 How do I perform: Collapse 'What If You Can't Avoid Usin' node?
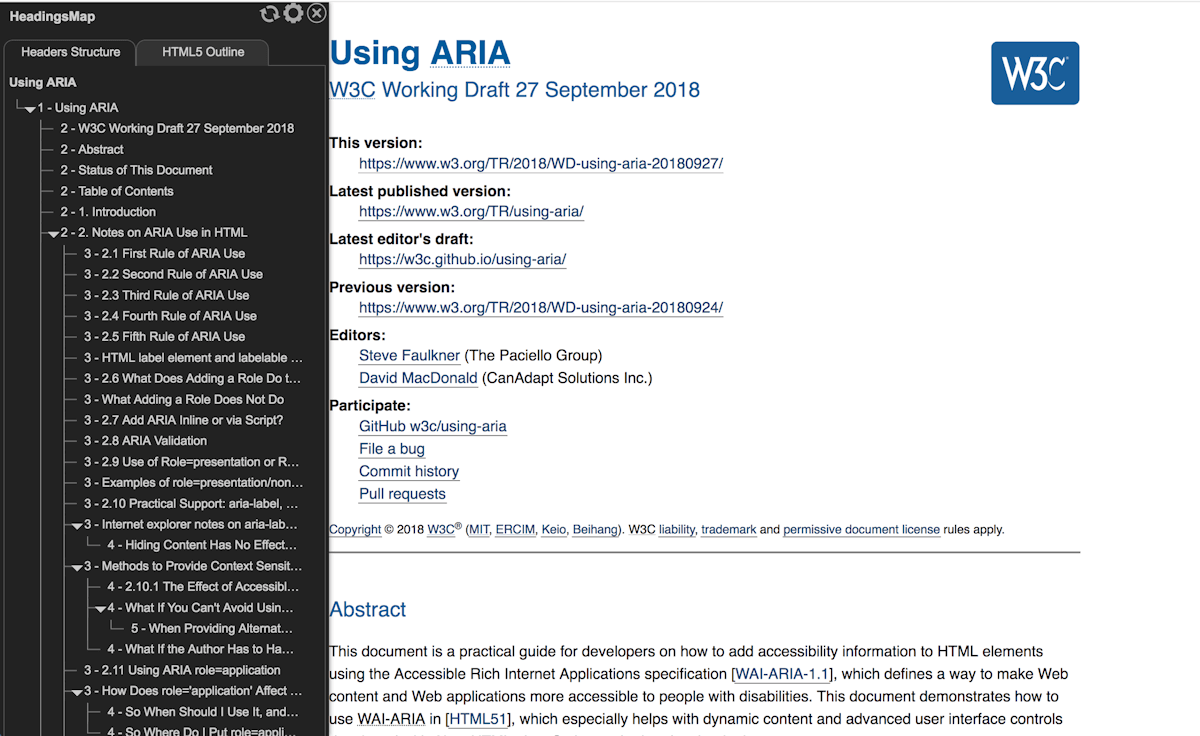click(100, 609)
